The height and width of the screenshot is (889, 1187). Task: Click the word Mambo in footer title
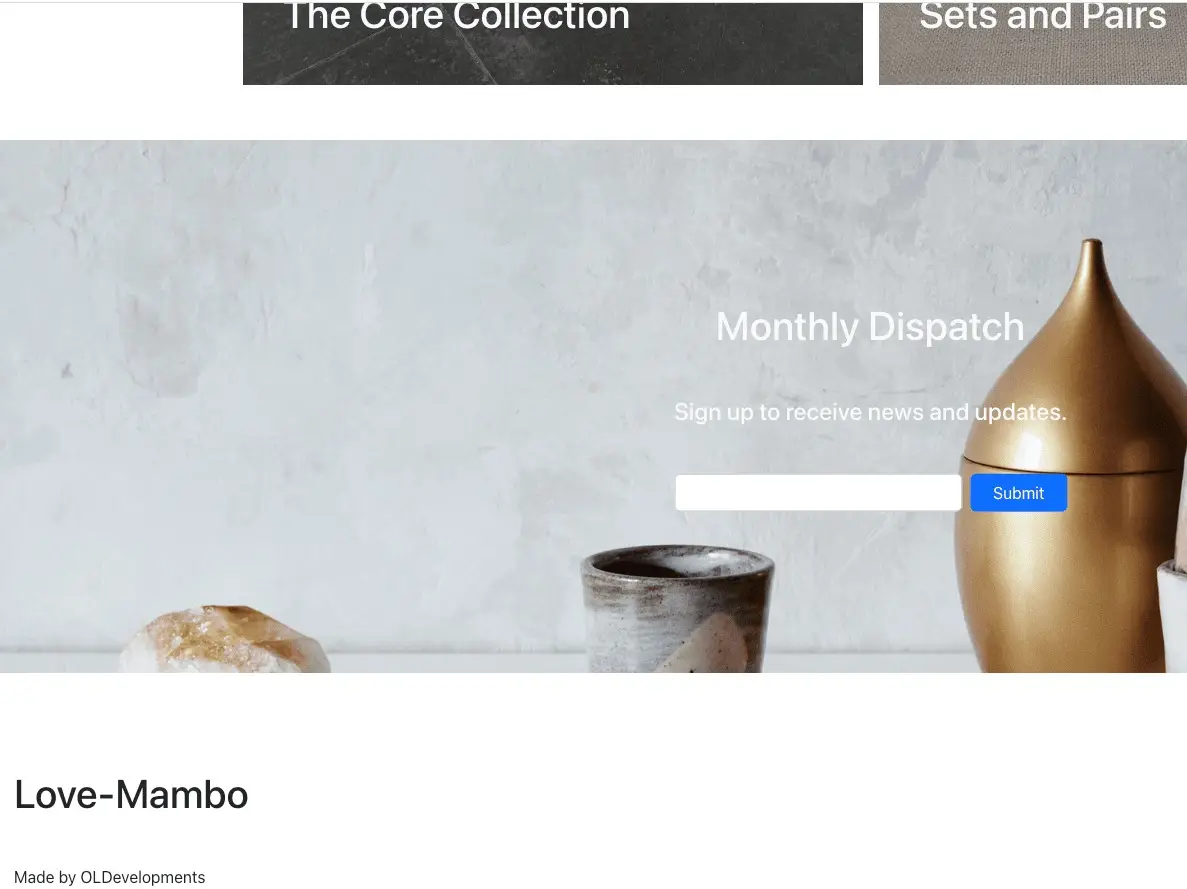[182, 795]
